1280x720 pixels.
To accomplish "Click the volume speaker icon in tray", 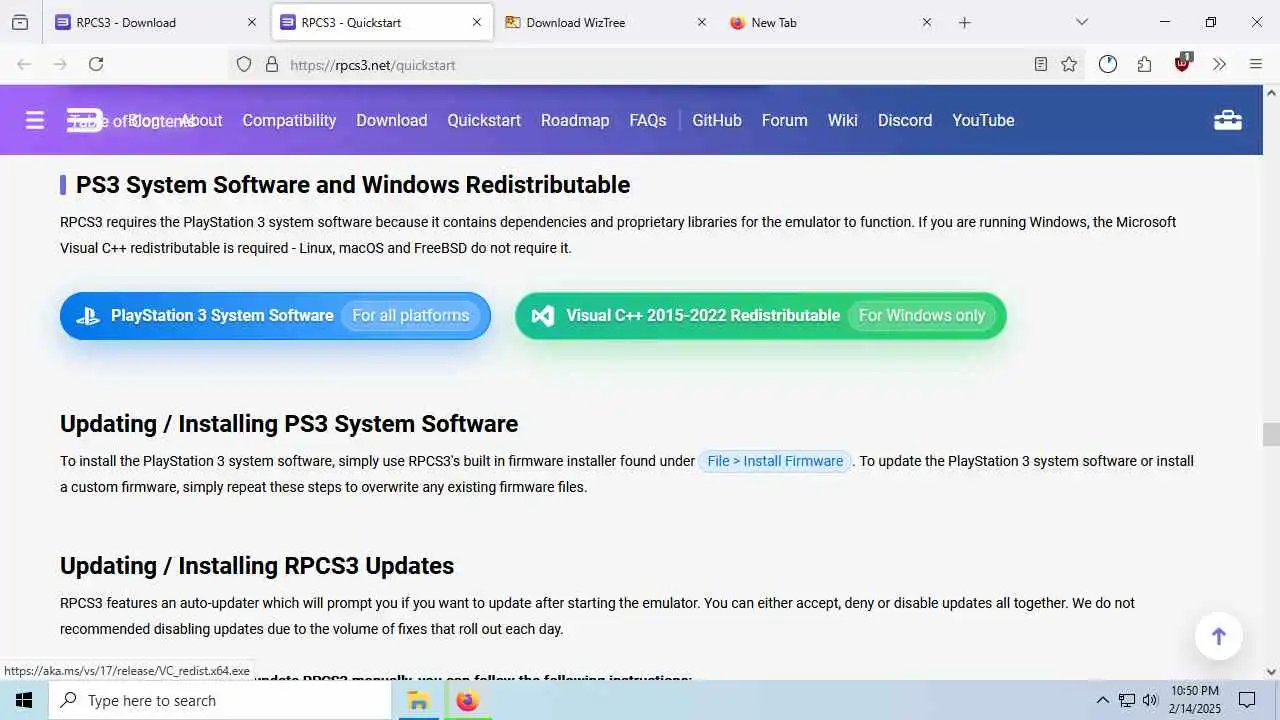I will 1150,700.
